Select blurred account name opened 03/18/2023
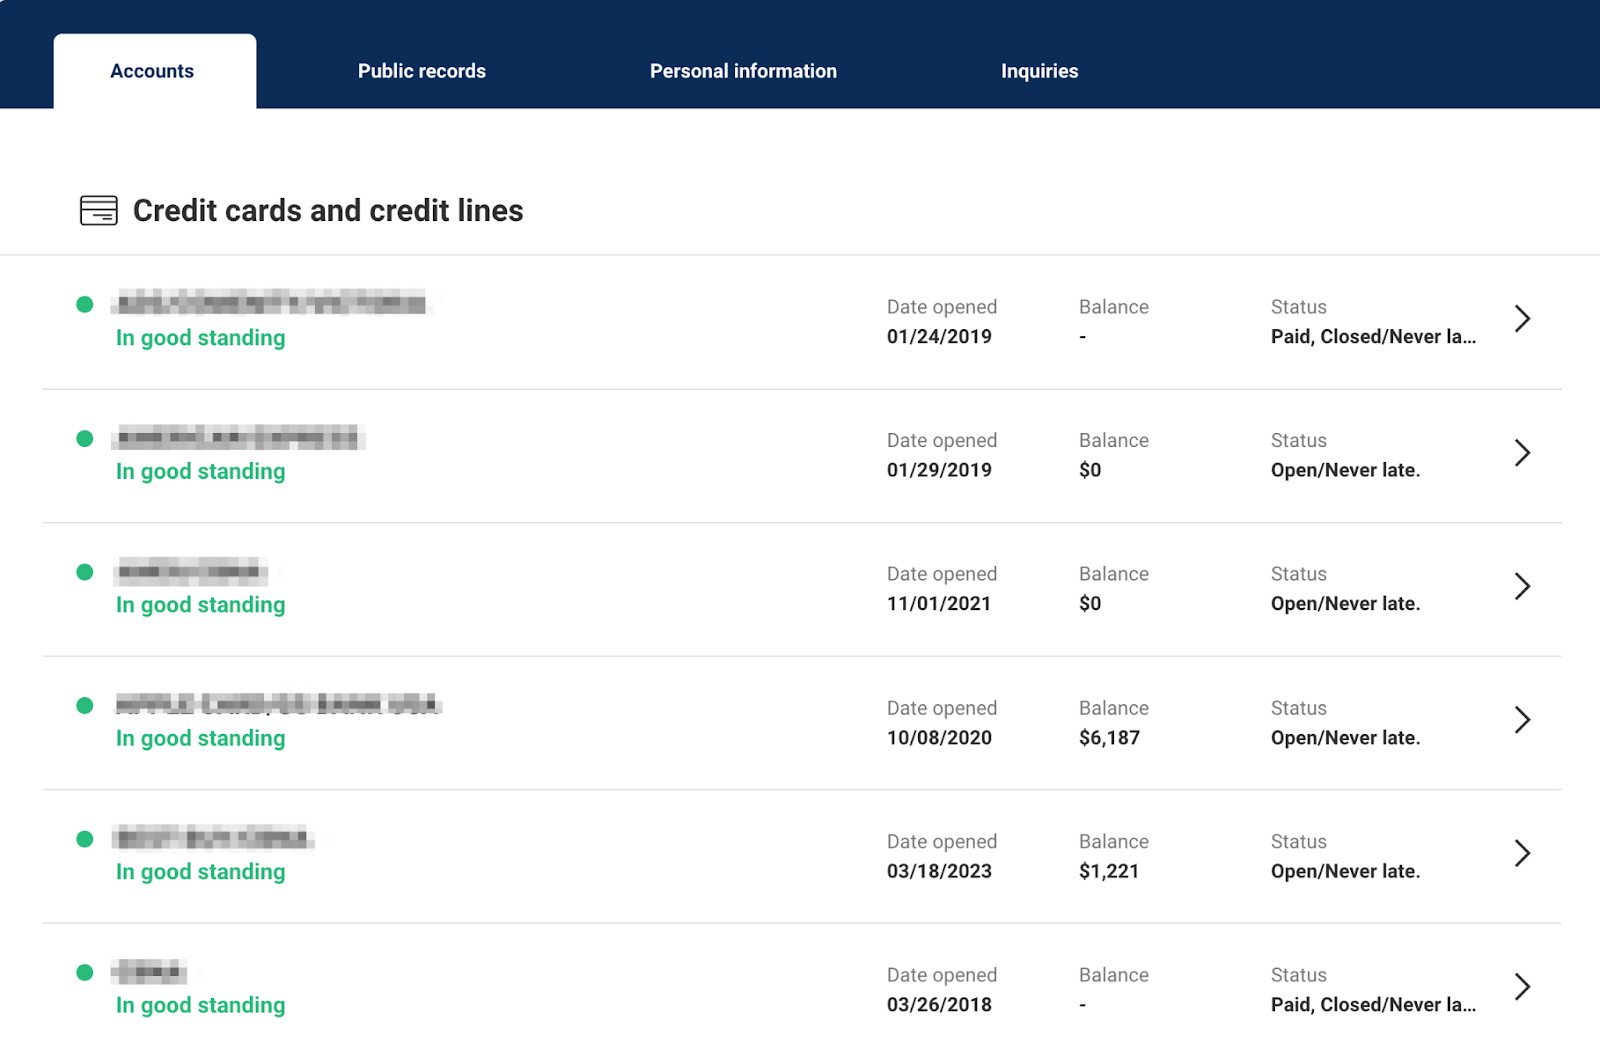1600x1044 pixels. (213, 837)
